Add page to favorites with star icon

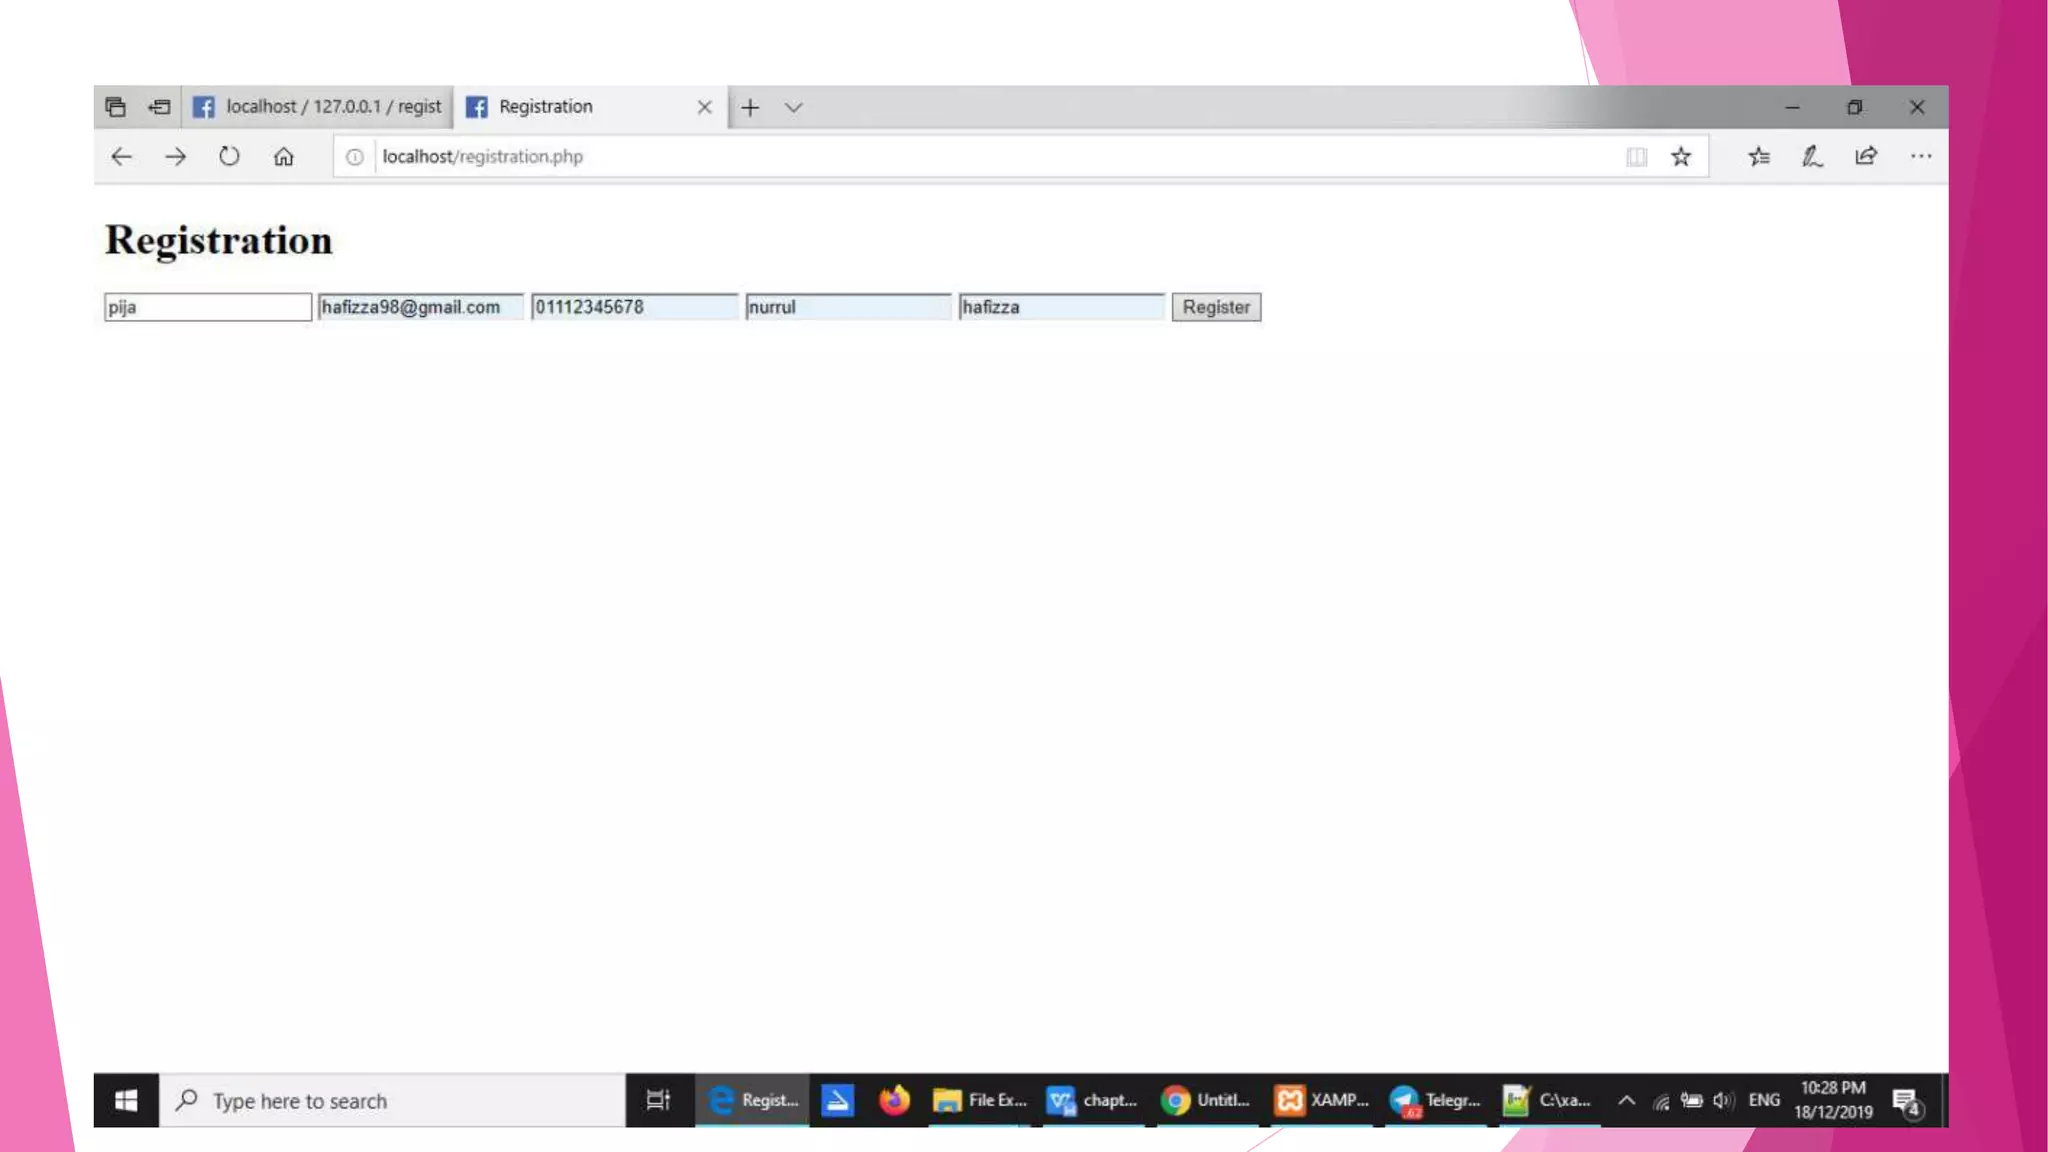(x=1681, y=157)
